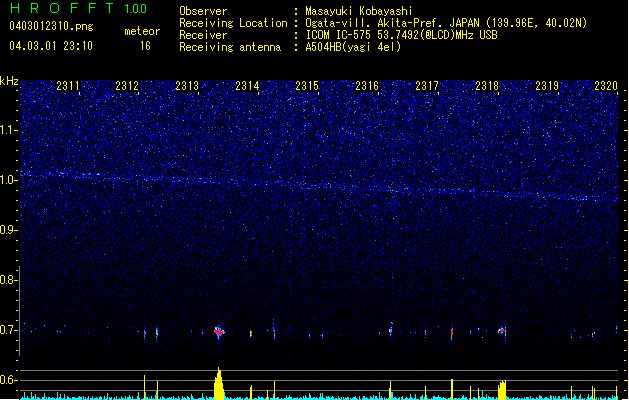Click the 2313 time marker
Screen dimensions: 629x400
click(x=187, y=86)
